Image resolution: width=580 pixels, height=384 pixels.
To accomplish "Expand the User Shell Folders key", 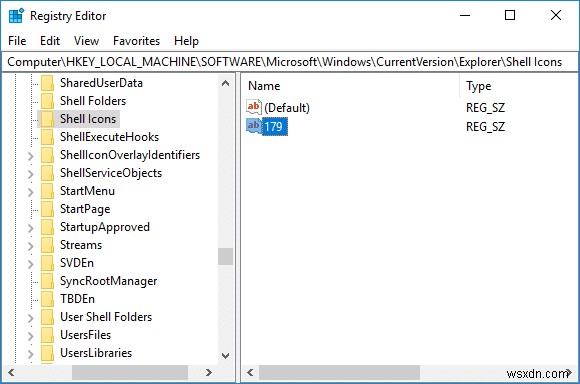I will click(x=31, y=318).
